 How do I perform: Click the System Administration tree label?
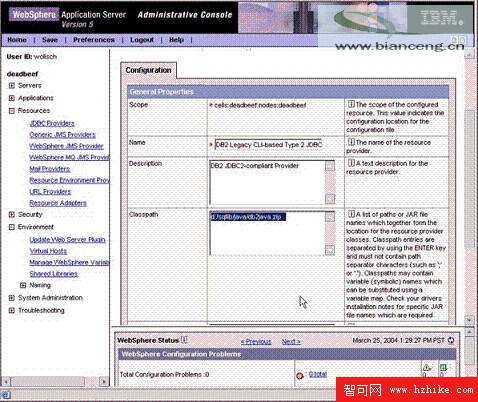(50, 298)
